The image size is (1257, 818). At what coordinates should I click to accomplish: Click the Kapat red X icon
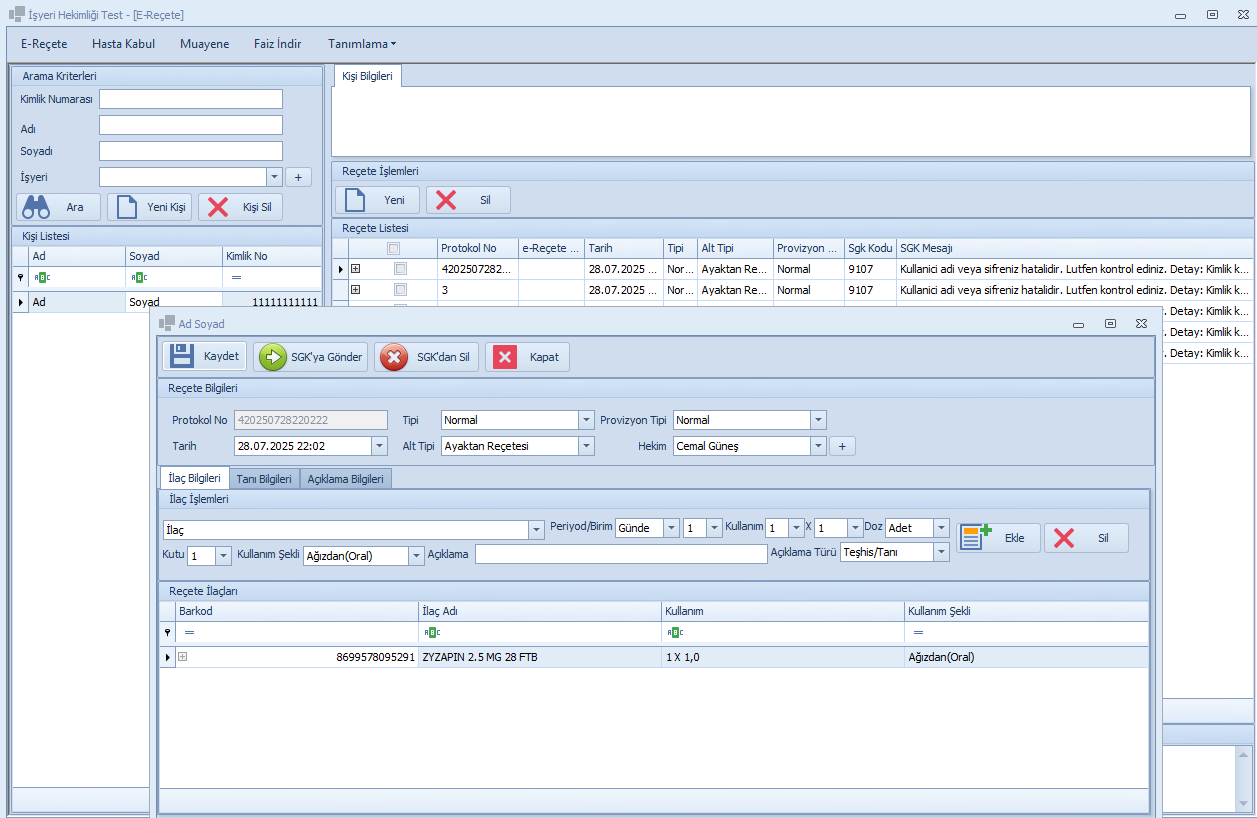(505, 358)
